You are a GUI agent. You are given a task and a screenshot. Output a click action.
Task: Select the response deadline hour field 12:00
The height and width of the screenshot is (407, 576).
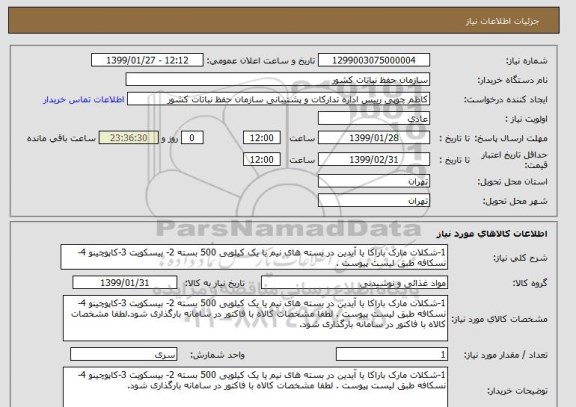pyautogui.click(x=262, y=138)
